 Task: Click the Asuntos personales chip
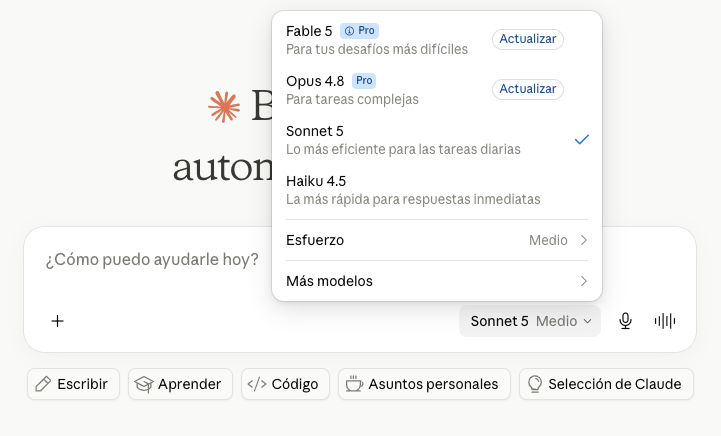click(424, 384)
